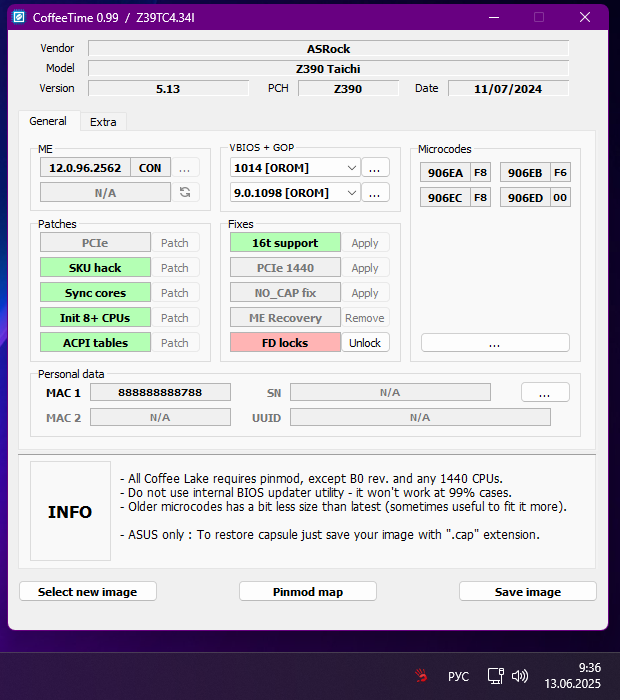Click the Date field 11/07/2024
Screen dimensions: 620x700
(x=508, y=88)
